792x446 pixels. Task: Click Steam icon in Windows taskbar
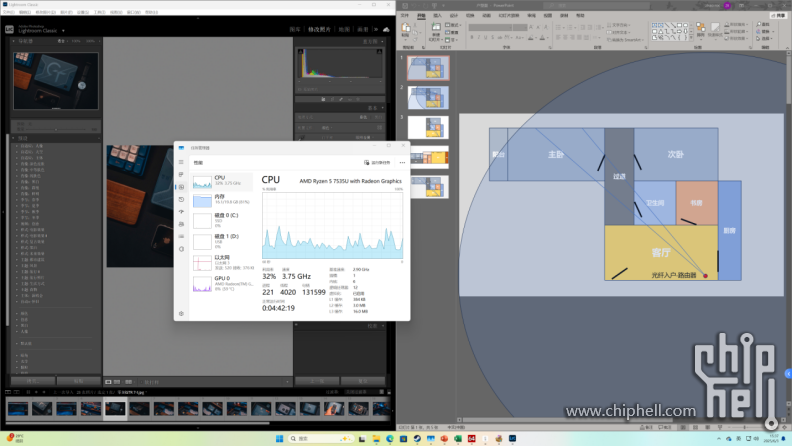coord(417,438)
